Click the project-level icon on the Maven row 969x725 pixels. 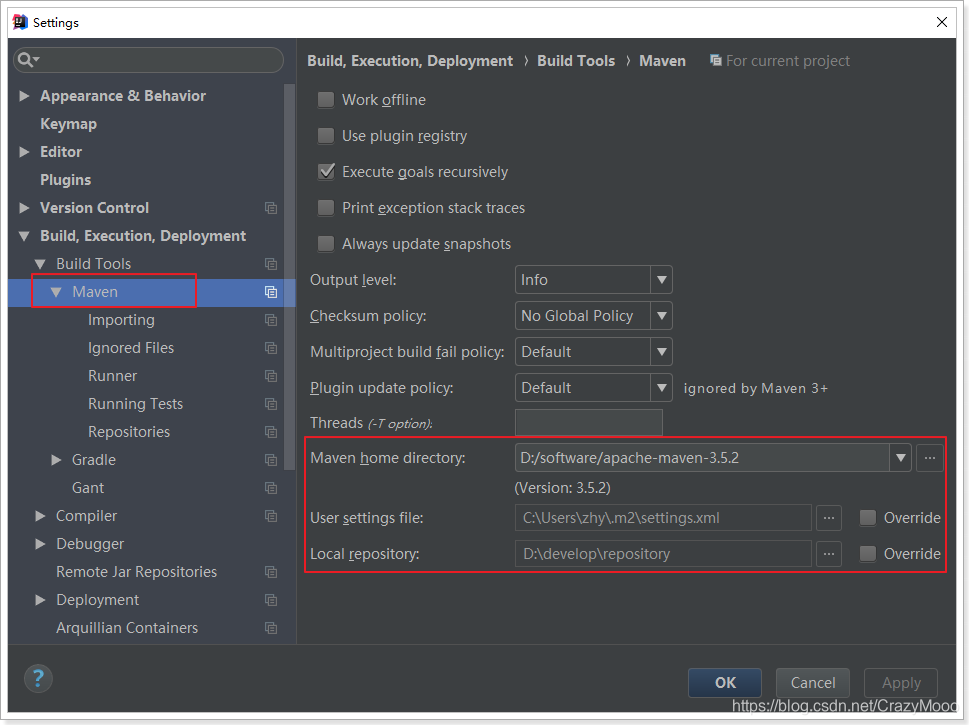tap(271, 292)
